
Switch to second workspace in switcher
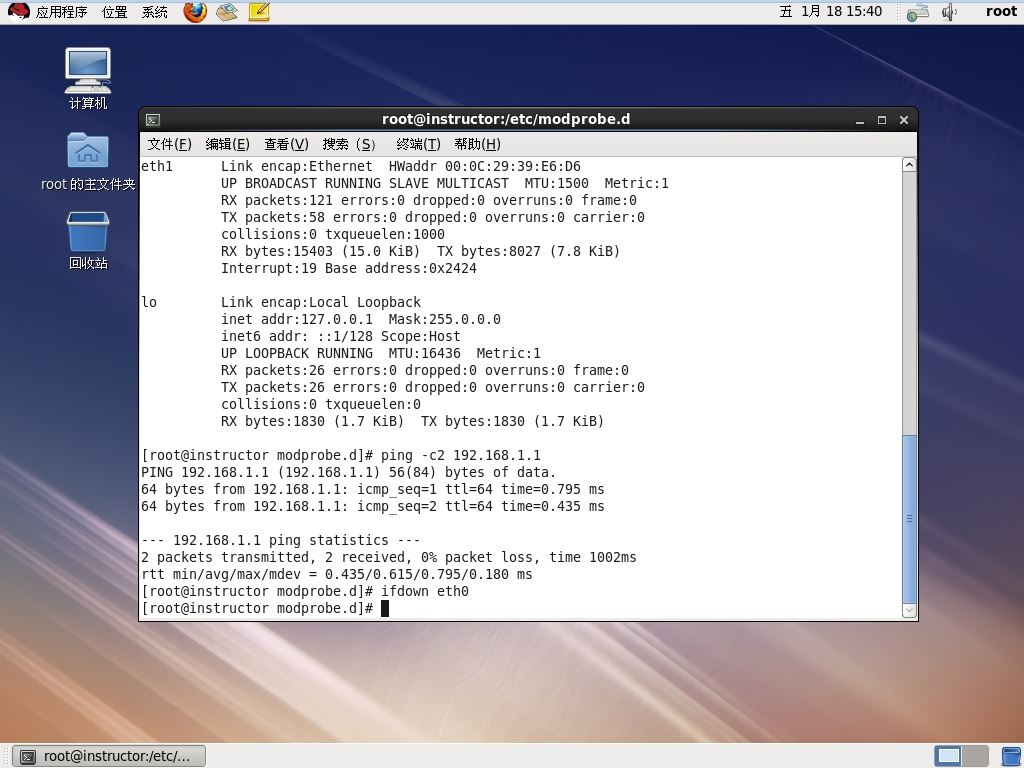[975, 756]
